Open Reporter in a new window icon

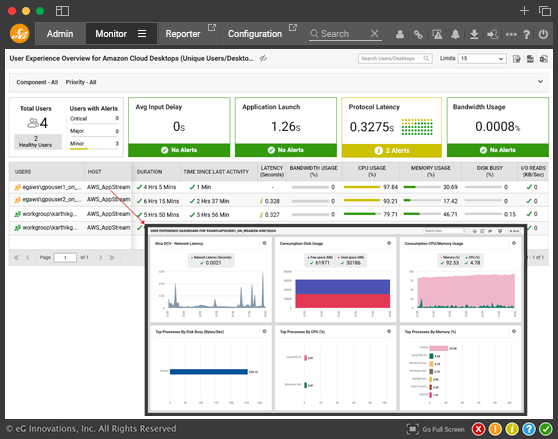click(212, 27)
